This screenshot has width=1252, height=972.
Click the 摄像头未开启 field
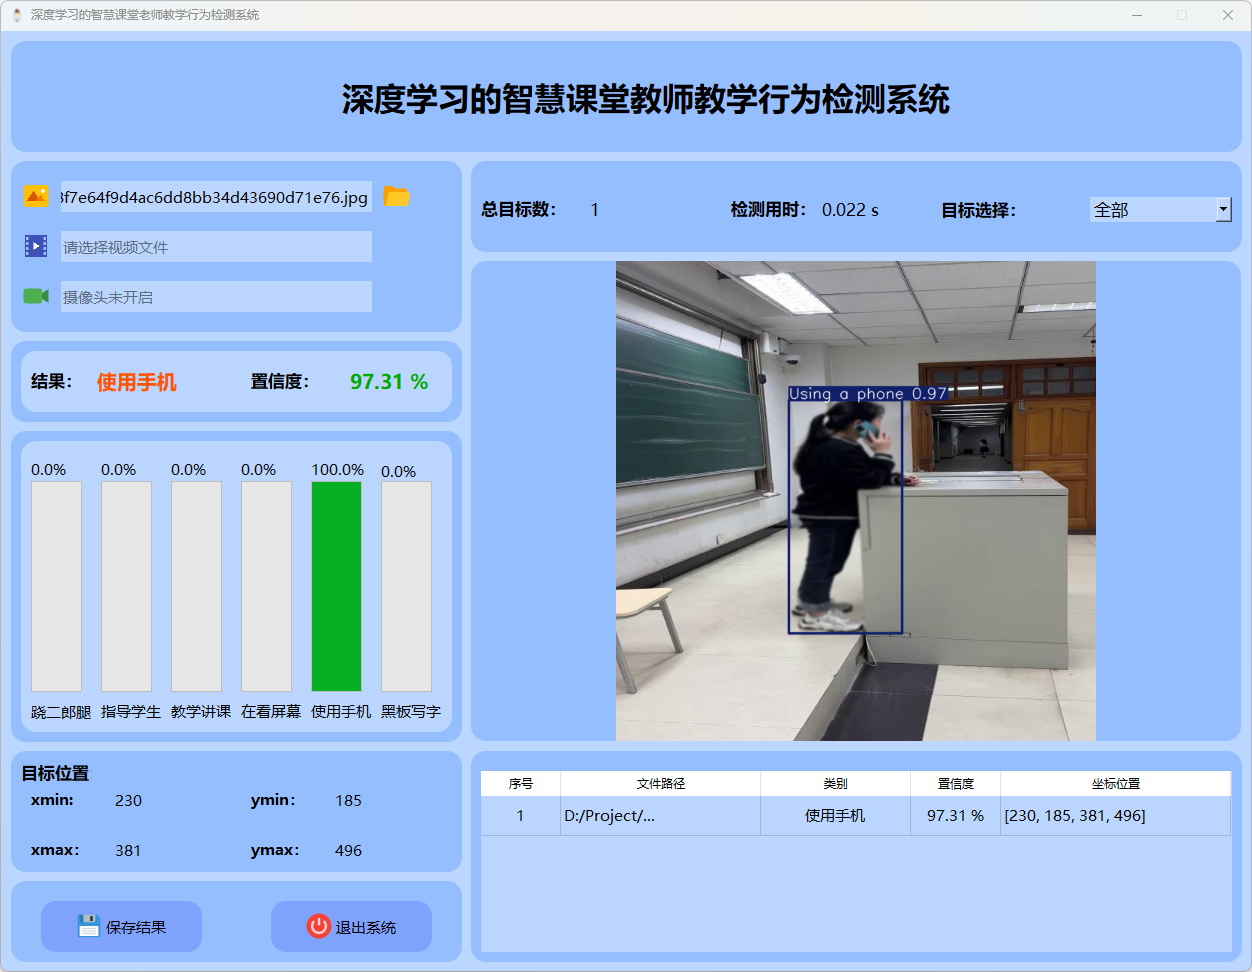point(215,296)
